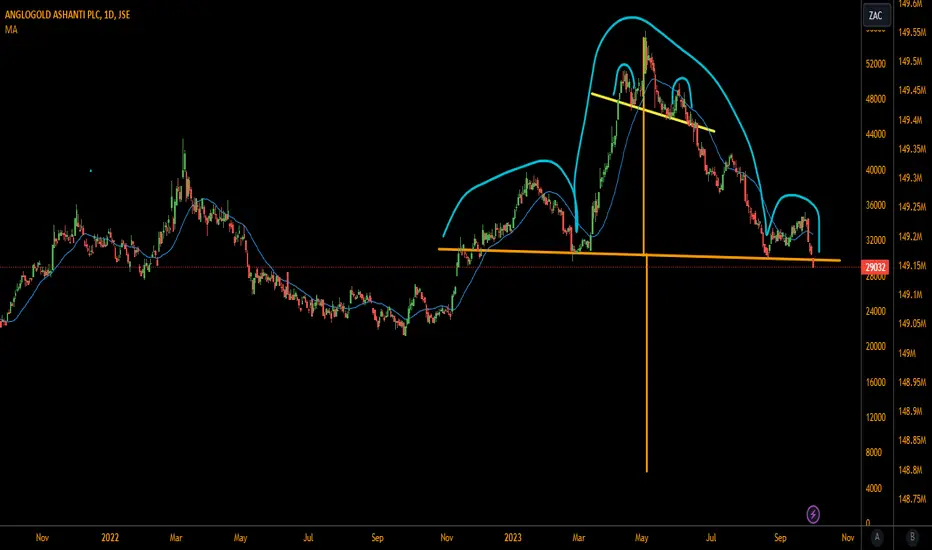This screenshot has width=932, height=550.
Task: Toggle auto scale with the A button
Action: pyautogui.click(x=877, y=537)
